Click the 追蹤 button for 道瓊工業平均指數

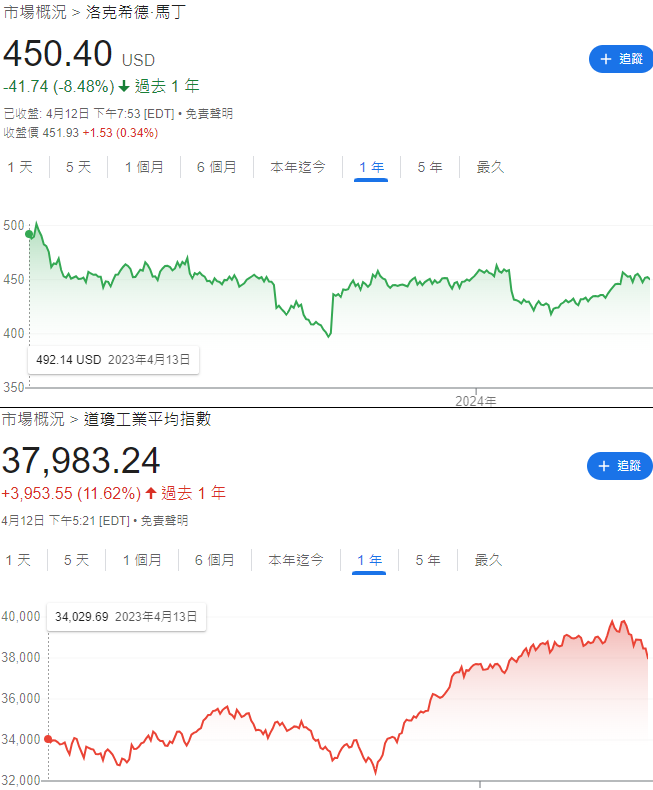point(618,466)
